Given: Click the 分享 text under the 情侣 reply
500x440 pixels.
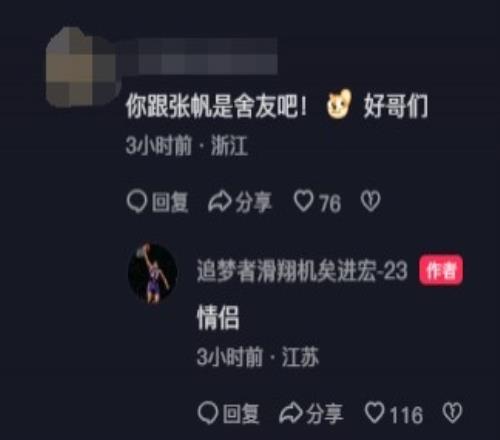Looking at the screenshot, I should tap(324, 414).
